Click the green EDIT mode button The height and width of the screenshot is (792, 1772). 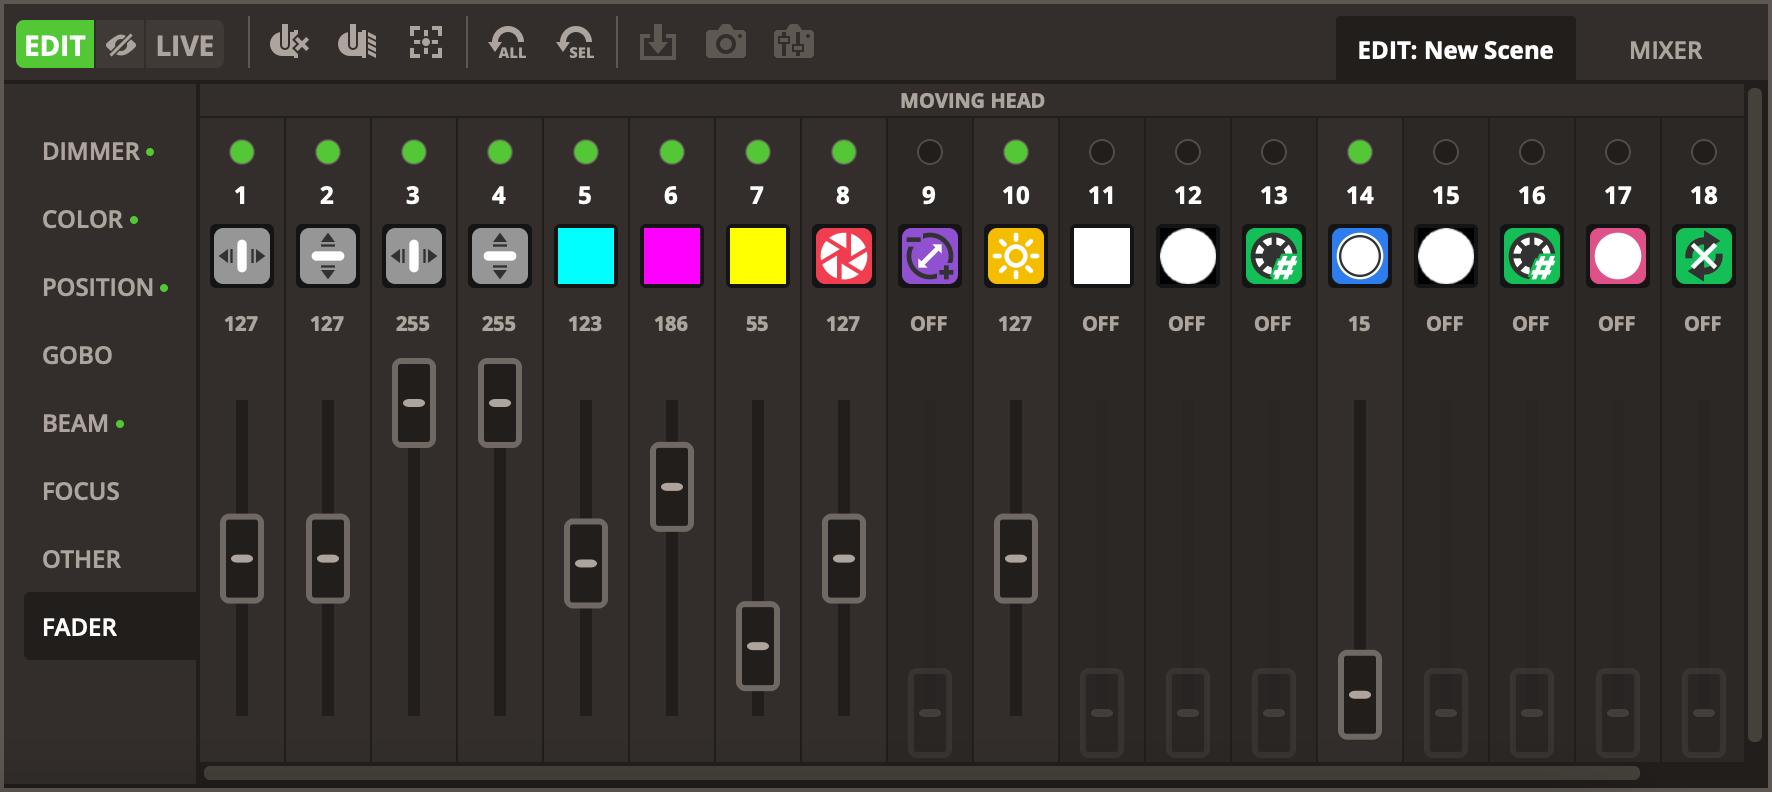pyautogui.click(x=55, y=45)
